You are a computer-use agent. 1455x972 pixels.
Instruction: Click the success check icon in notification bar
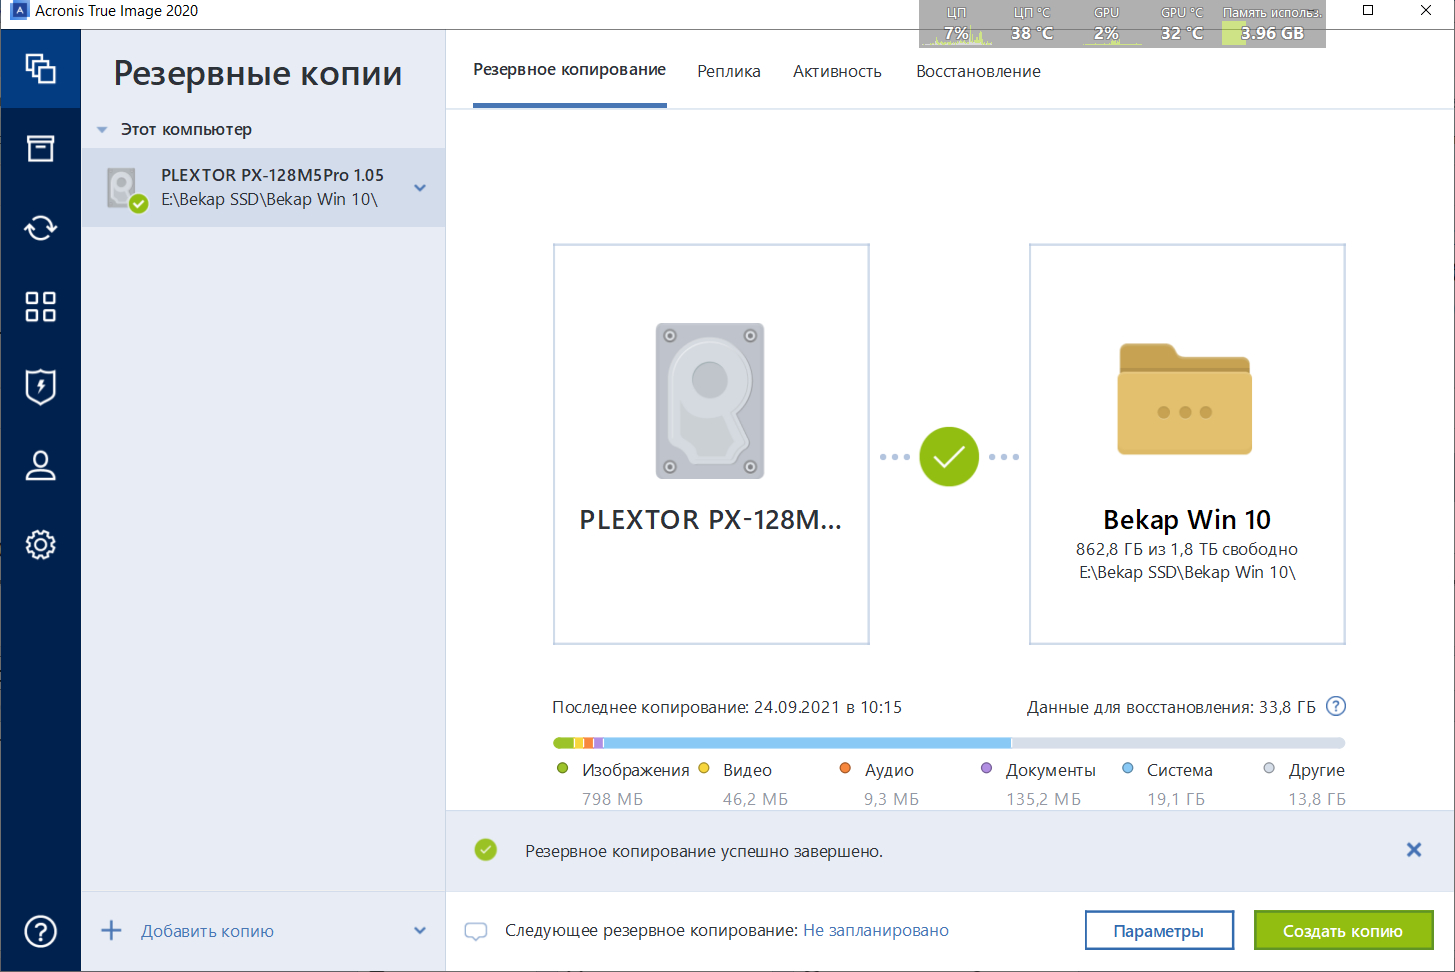click(486, 850)
